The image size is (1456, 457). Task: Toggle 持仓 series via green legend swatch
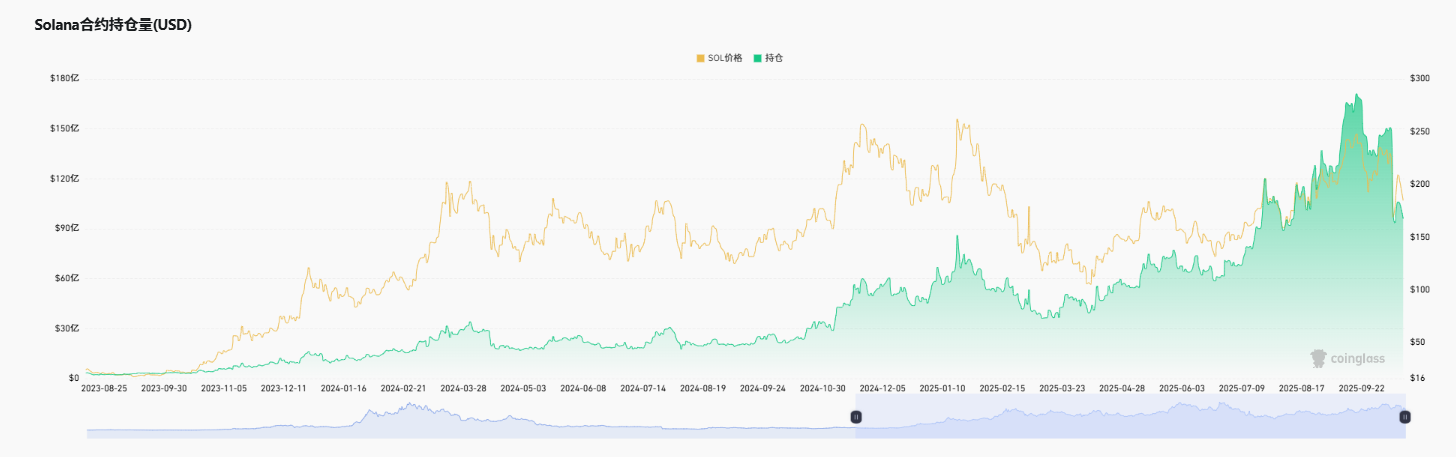(759, 59)
